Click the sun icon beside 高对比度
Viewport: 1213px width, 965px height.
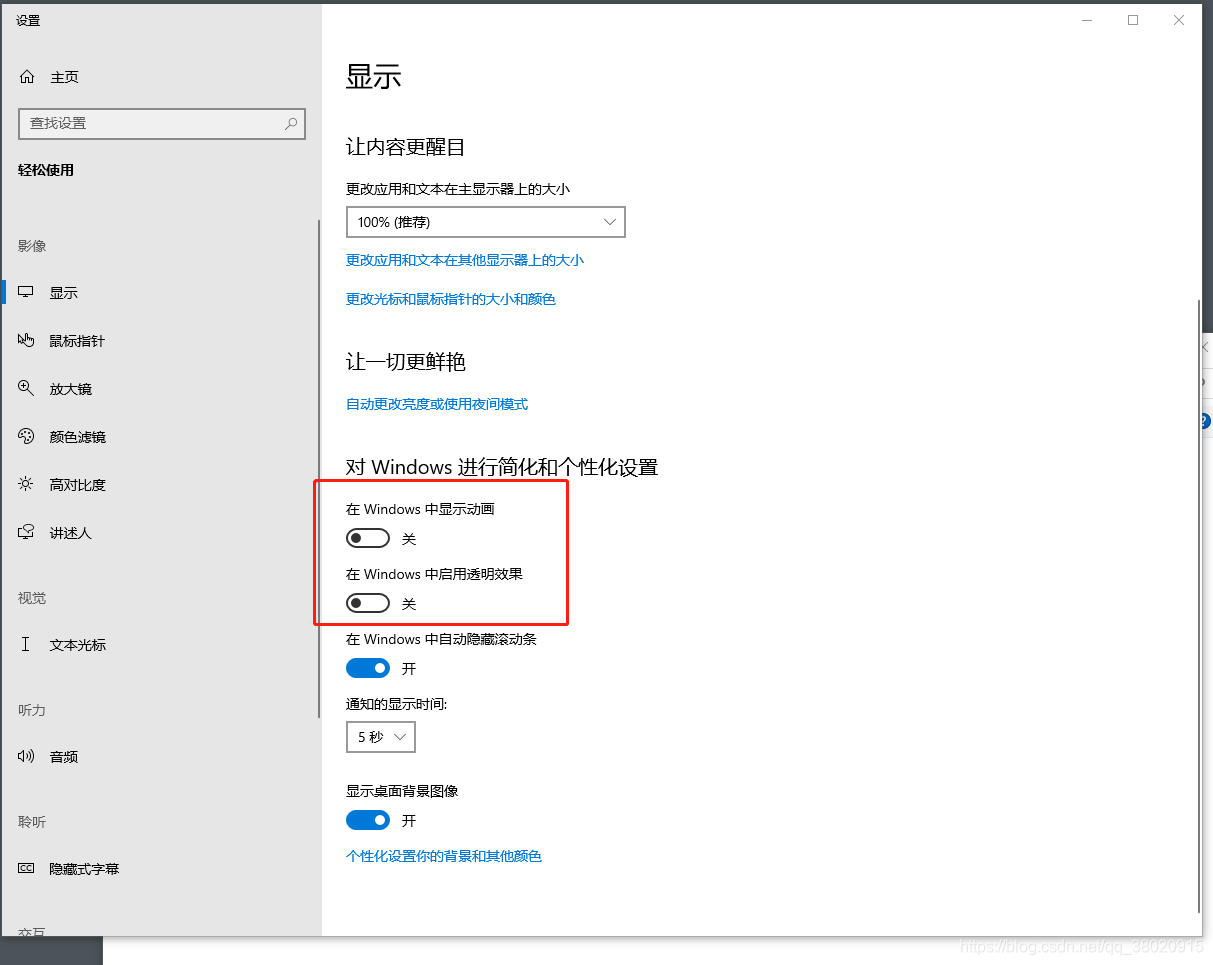pos(26,485)
